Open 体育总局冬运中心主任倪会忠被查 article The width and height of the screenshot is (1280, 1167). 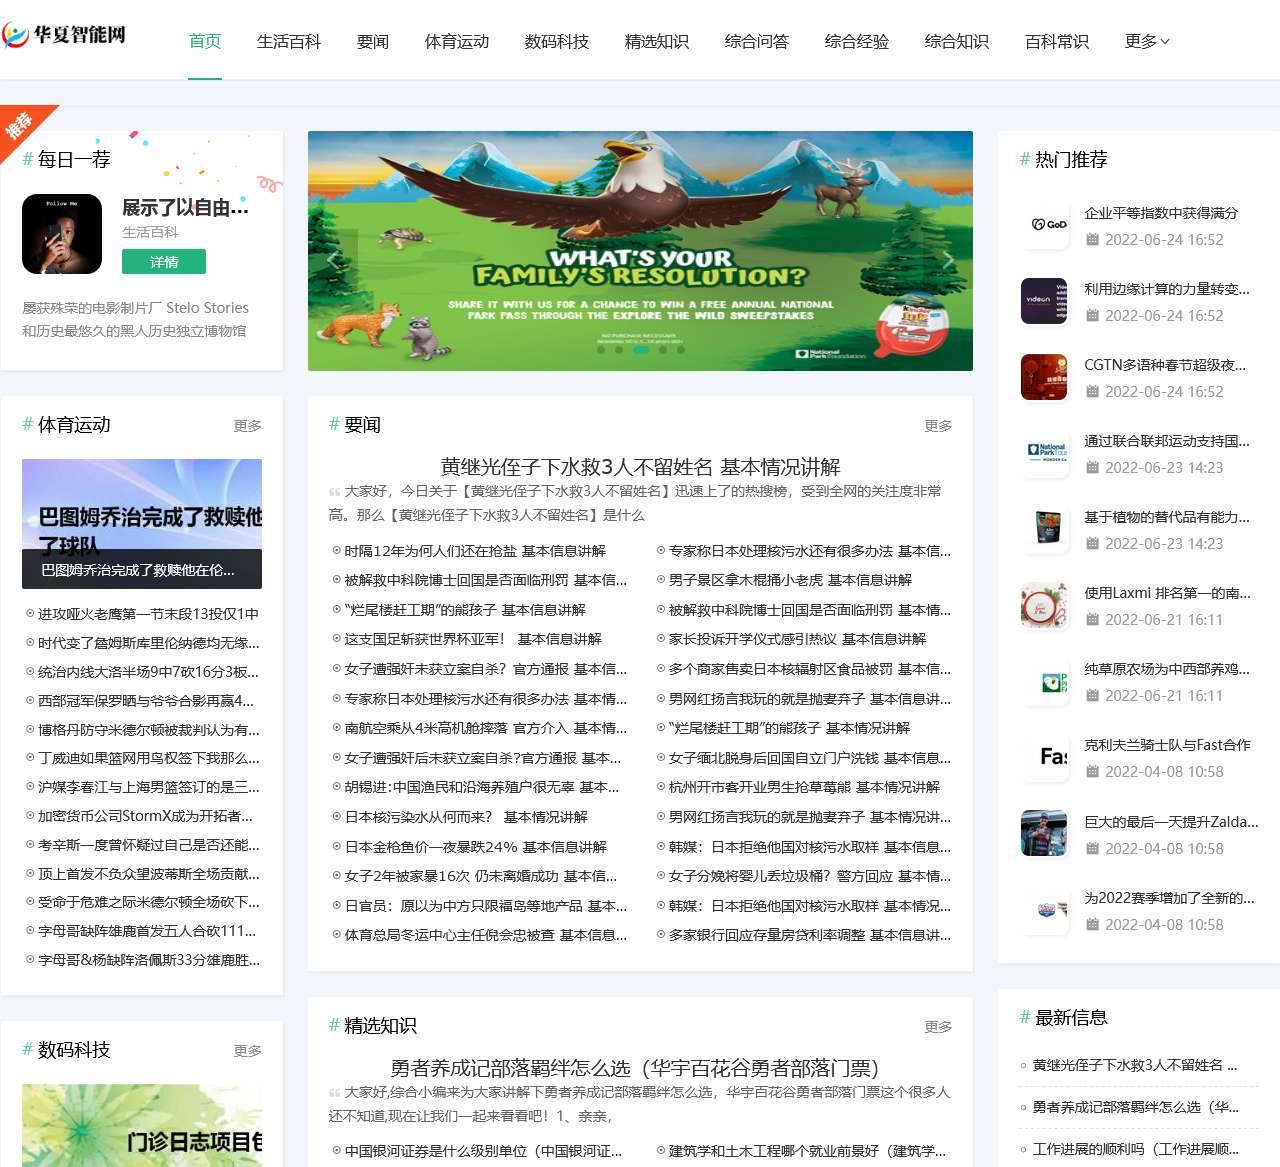click(x=486, y=935)
